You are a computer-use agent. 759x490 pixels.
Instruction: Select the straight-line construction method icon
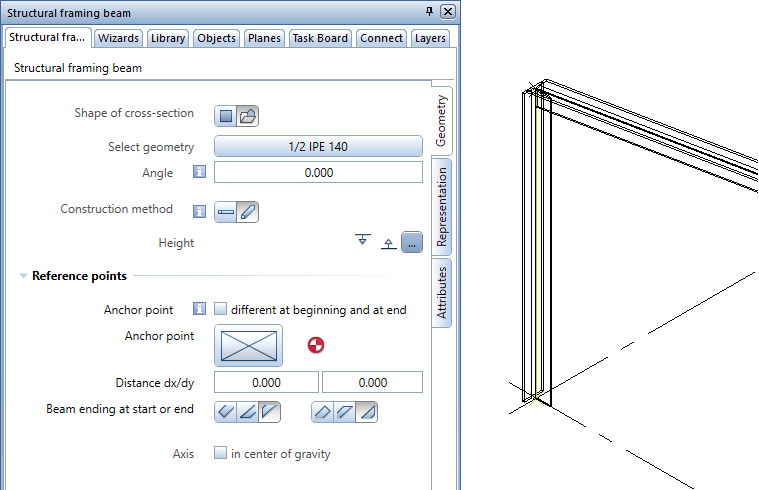226,212
